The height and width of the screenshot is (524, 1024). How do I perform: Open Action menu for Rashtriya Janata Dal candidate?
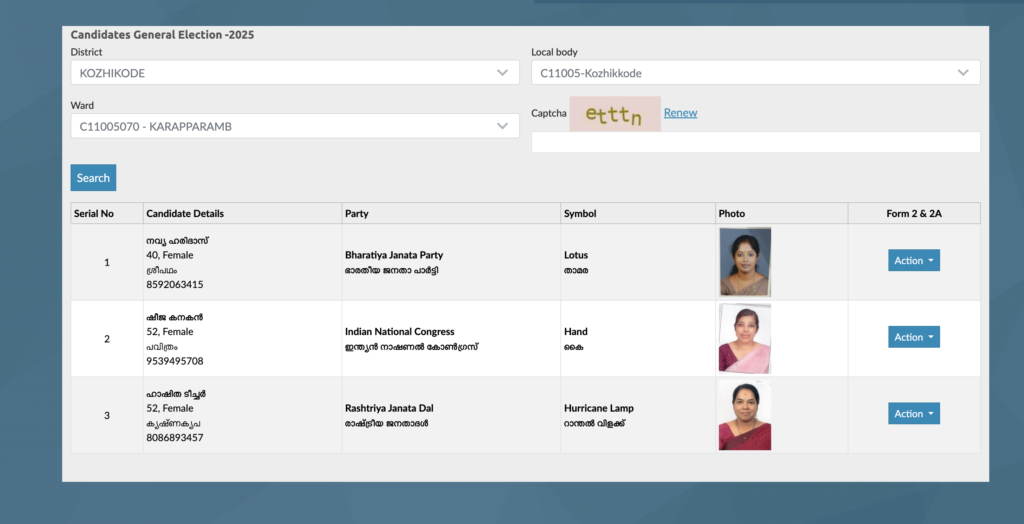pyautogui.click(x=913, y=414)
